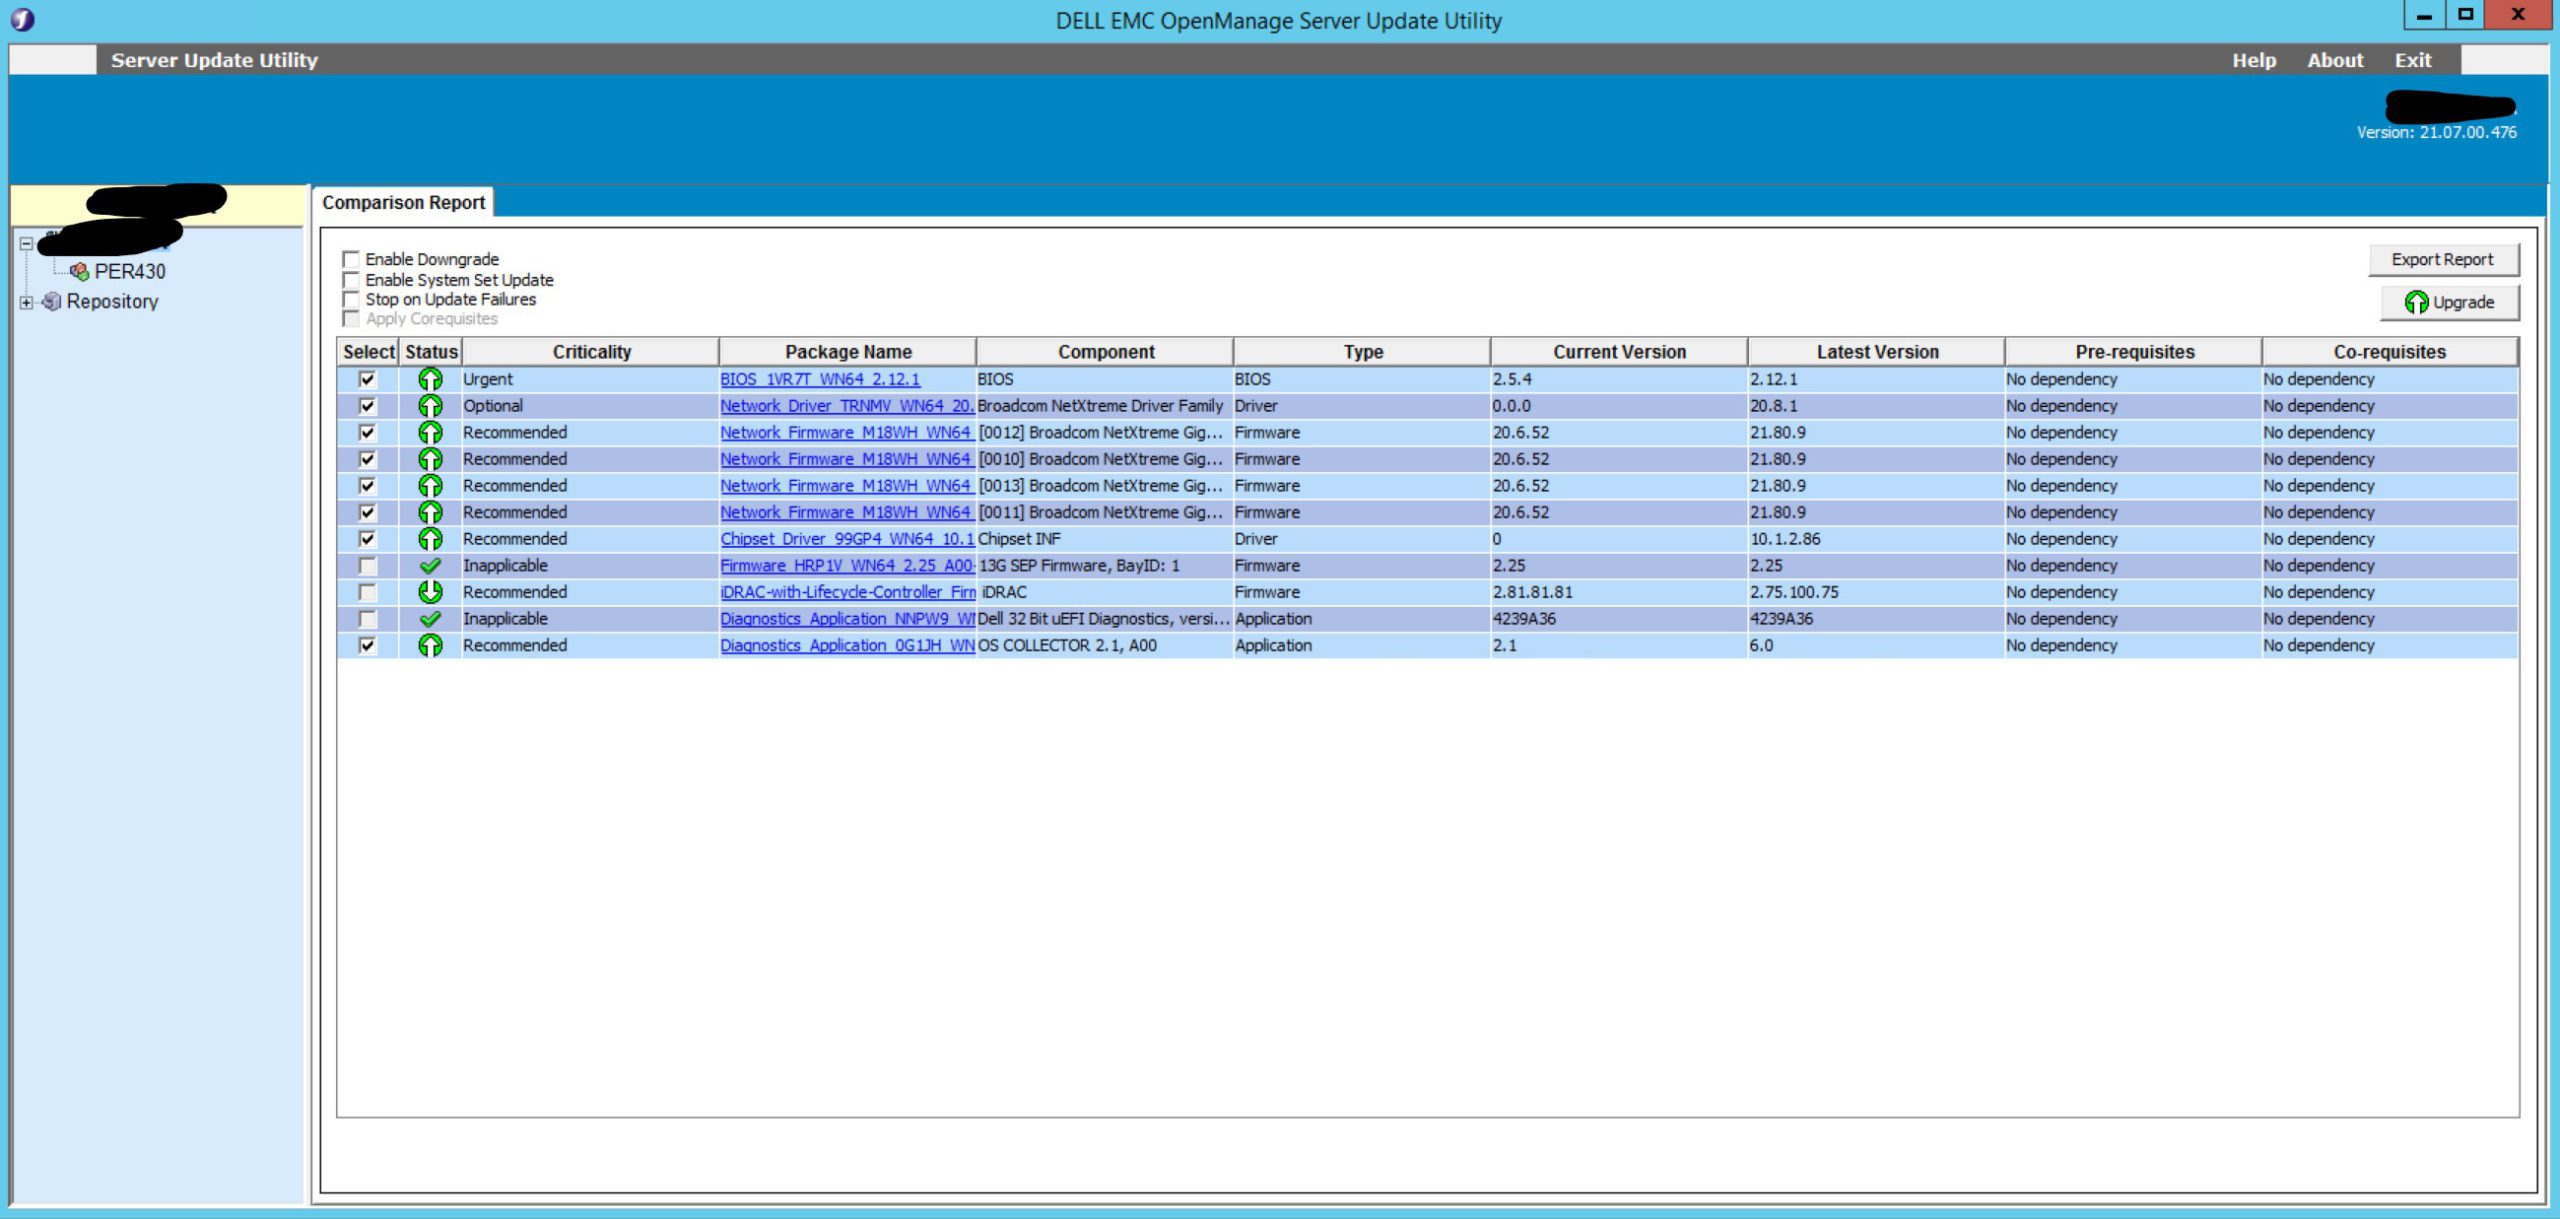
Task: Open the Help menu
Action: coord(2254,60)
